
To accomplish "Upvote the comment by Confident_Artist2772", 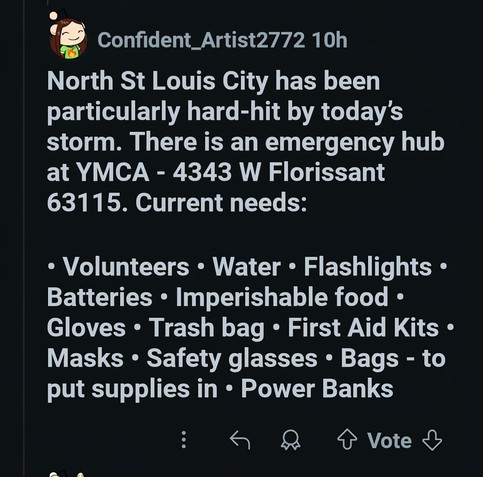I will pyautogui.click(x=347, y=440).
